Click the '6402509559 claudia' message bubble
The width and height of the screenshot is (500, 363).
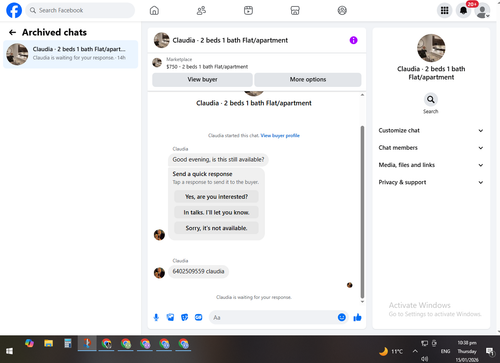pos(198,271)
